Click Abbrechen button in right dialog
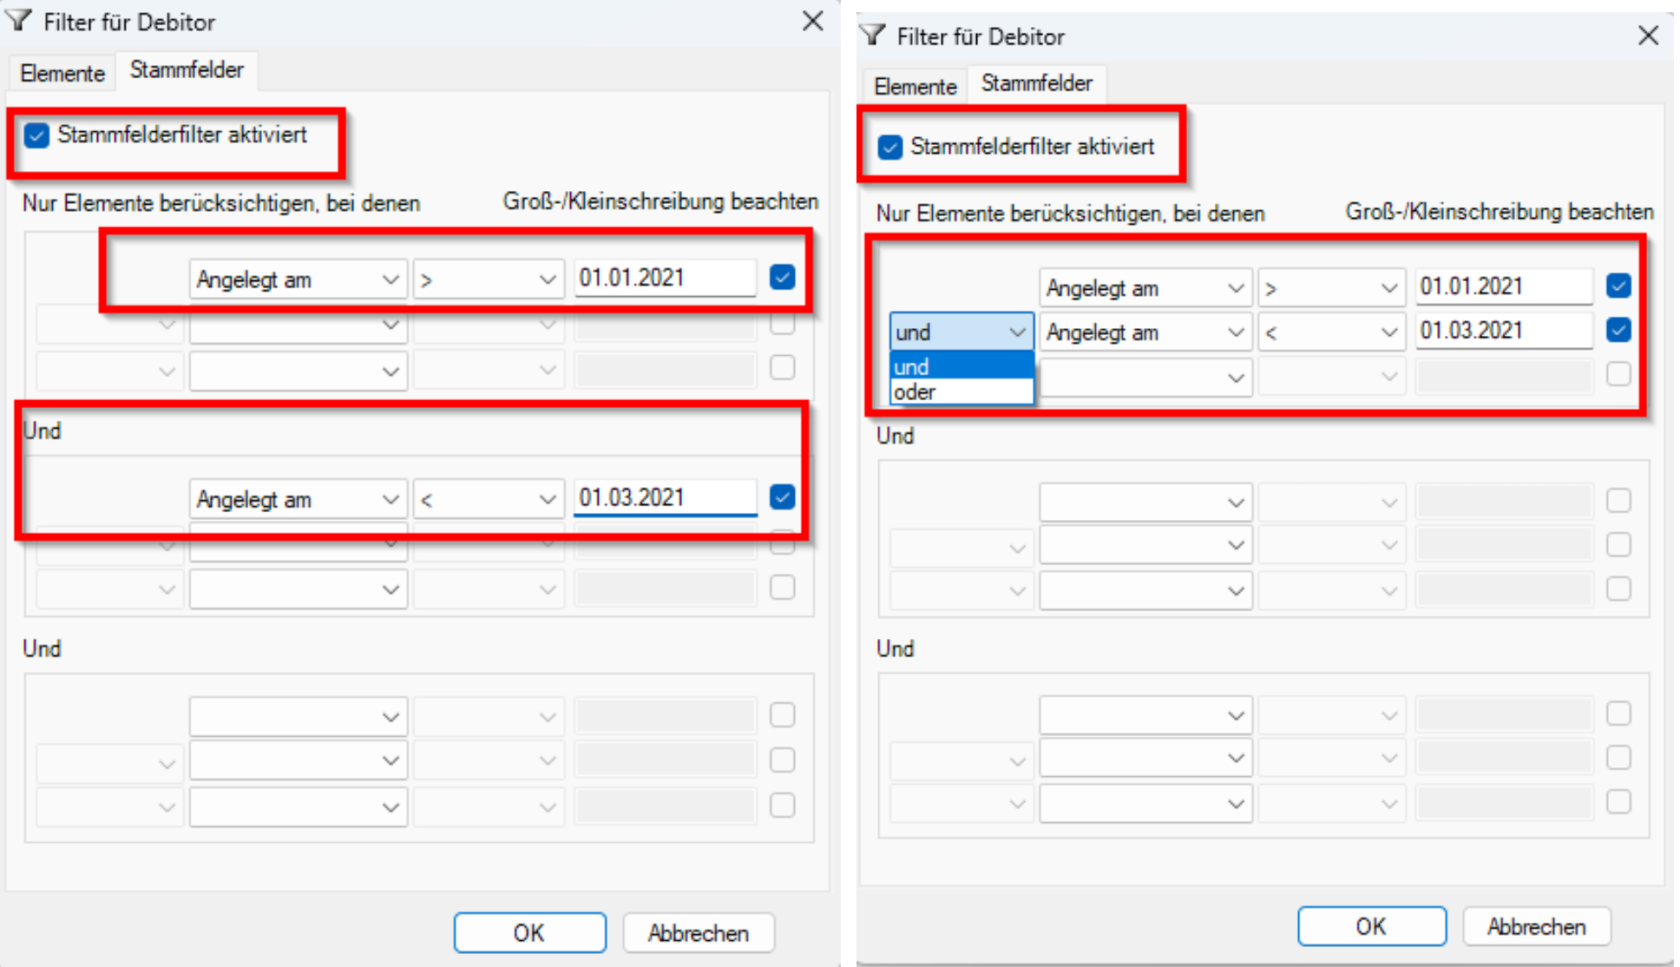The image size is (1680, 967). coord(1536,927)
